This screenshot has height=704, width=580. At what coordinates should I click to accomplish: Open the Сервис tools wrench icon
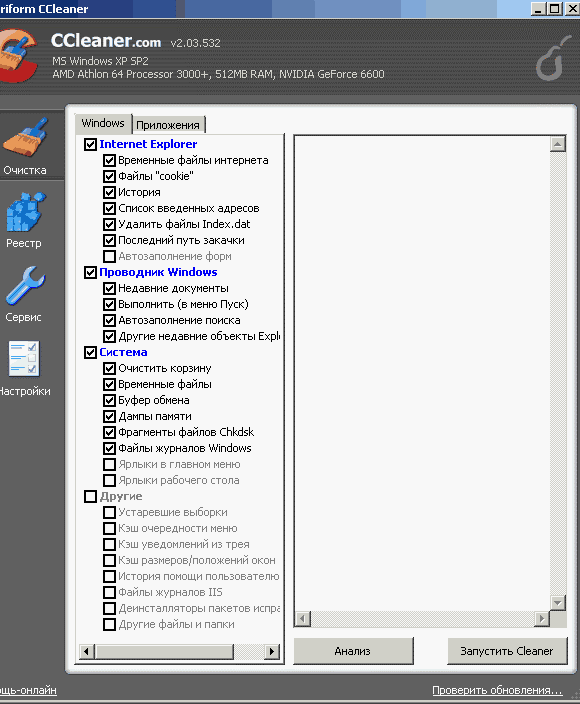click(x=25, y=286)
